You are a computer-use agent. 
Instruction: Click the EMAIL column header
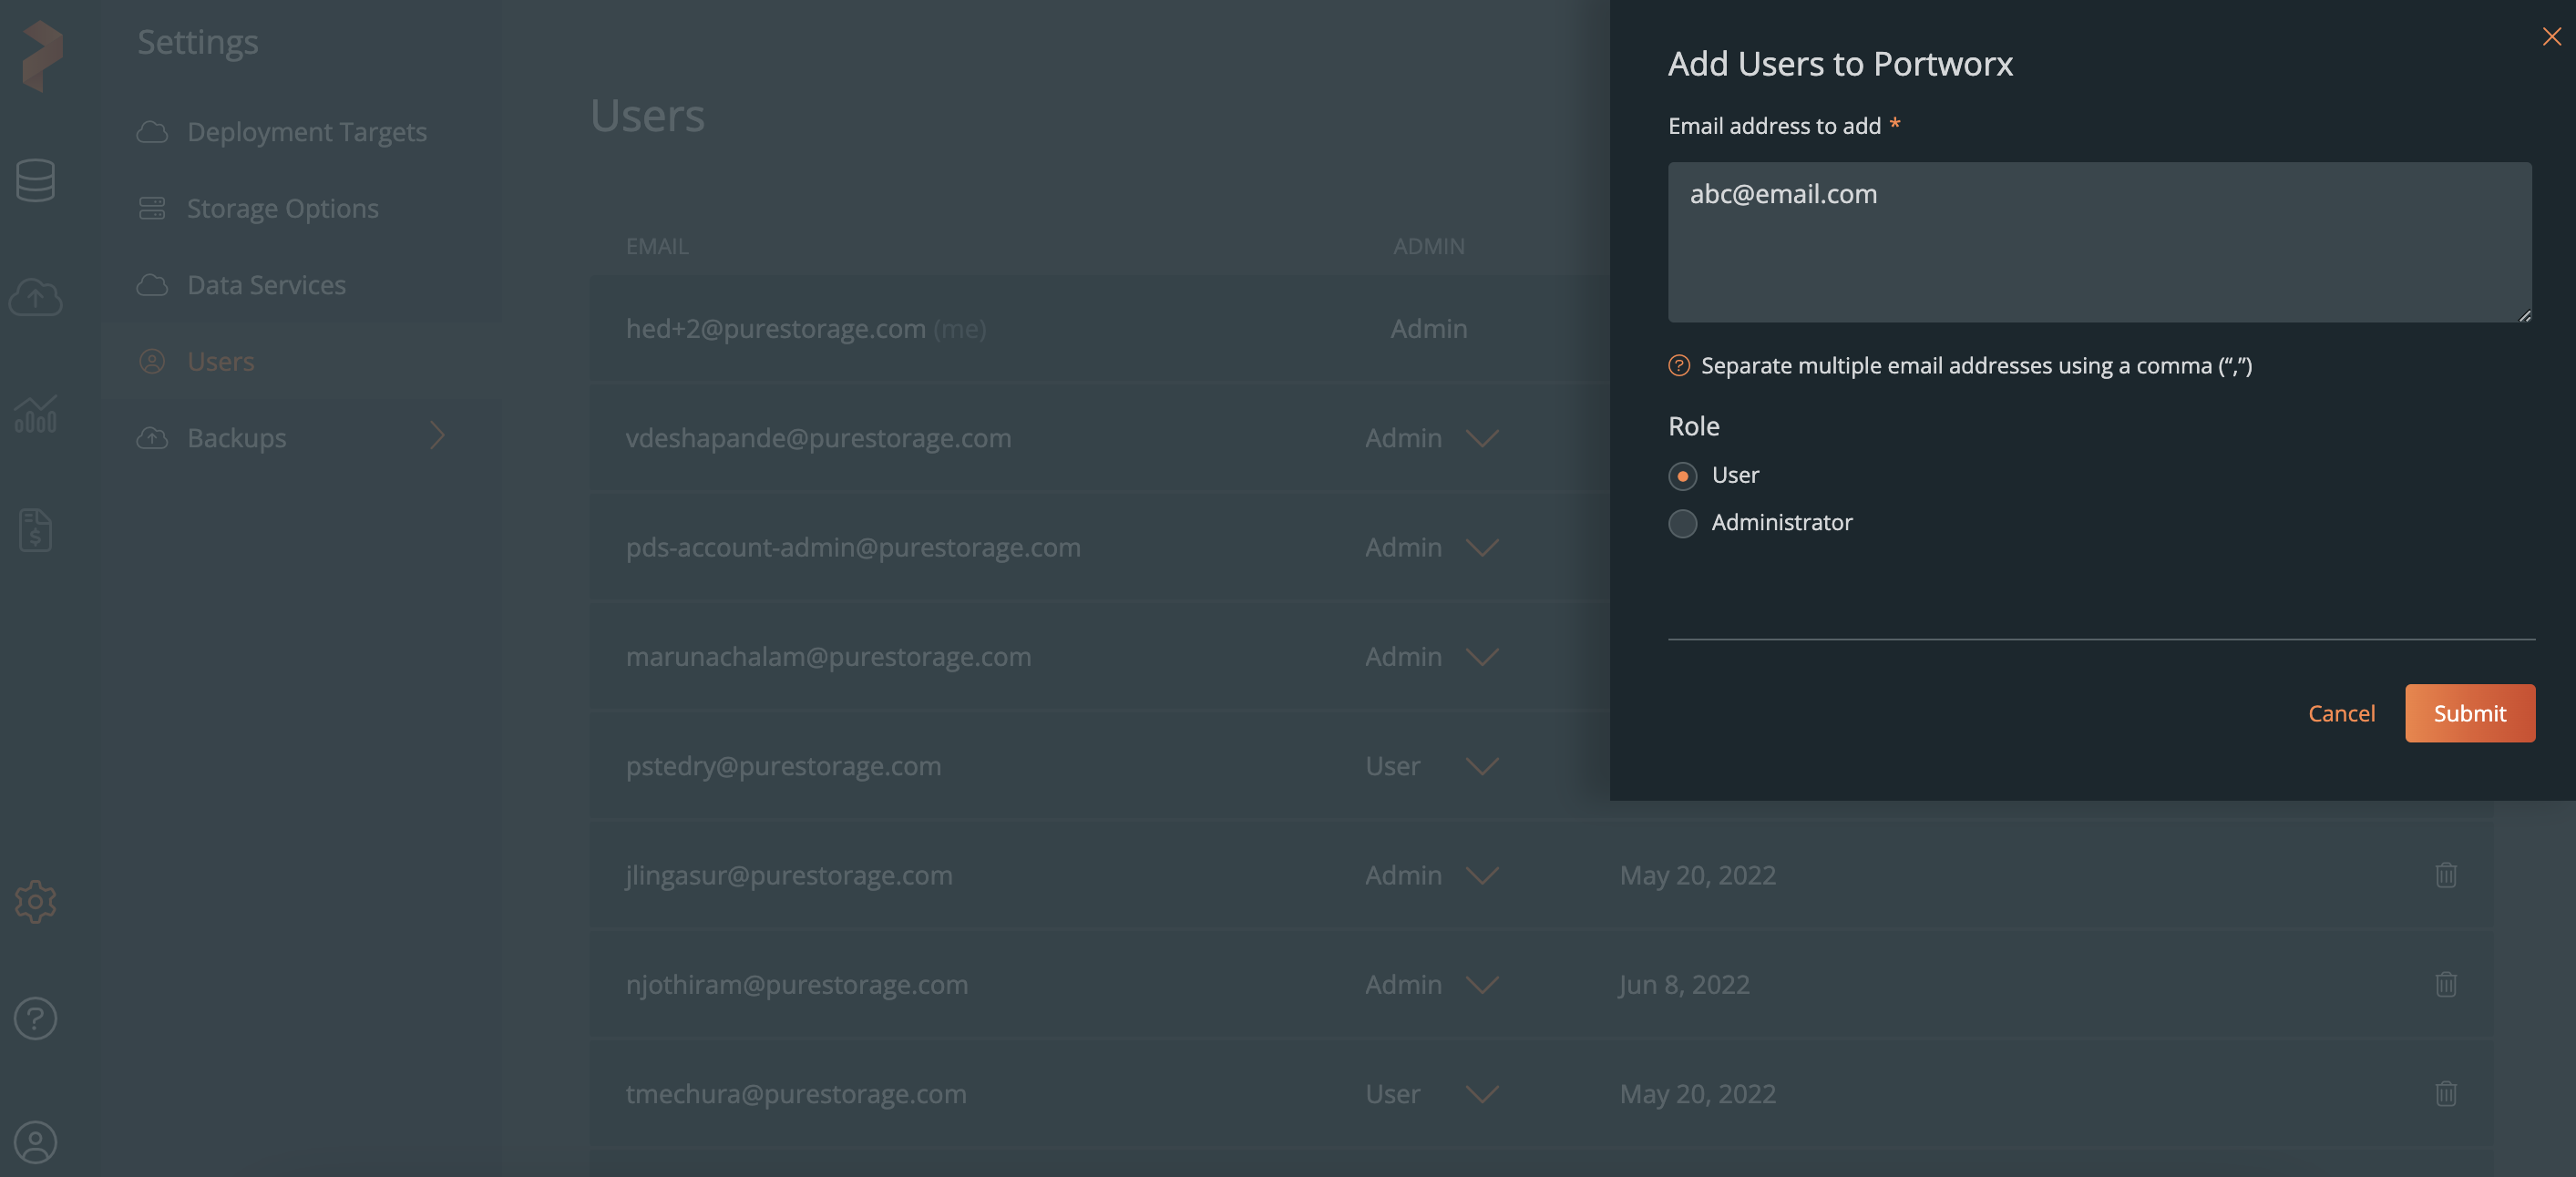(657, 246)
